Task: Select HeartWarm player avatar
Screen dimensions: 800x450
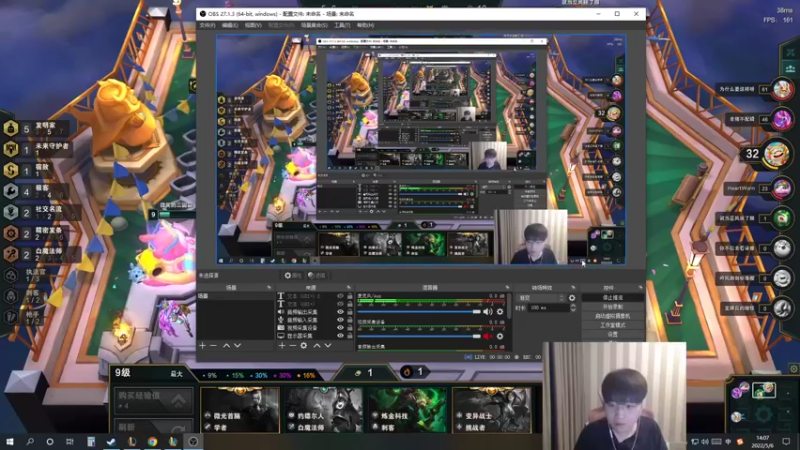Action: pyautogui.click(x=782, y=188)
